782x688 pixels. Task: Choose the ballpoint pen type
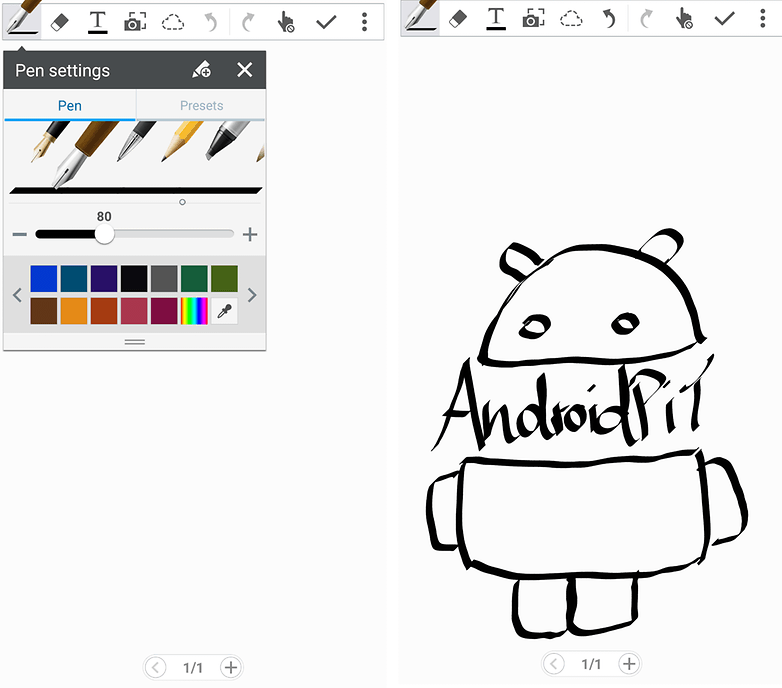coord(136,141)
